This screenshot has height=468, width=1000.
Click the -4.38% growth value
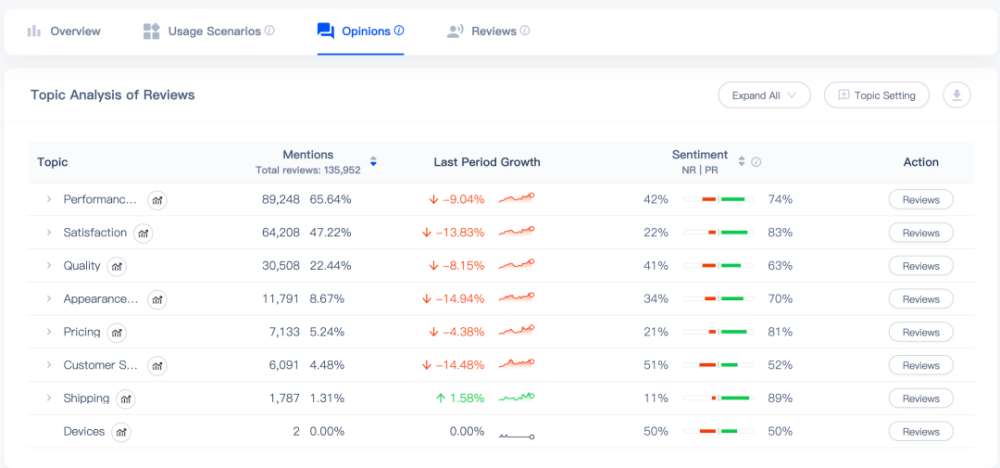click(464, 332)
